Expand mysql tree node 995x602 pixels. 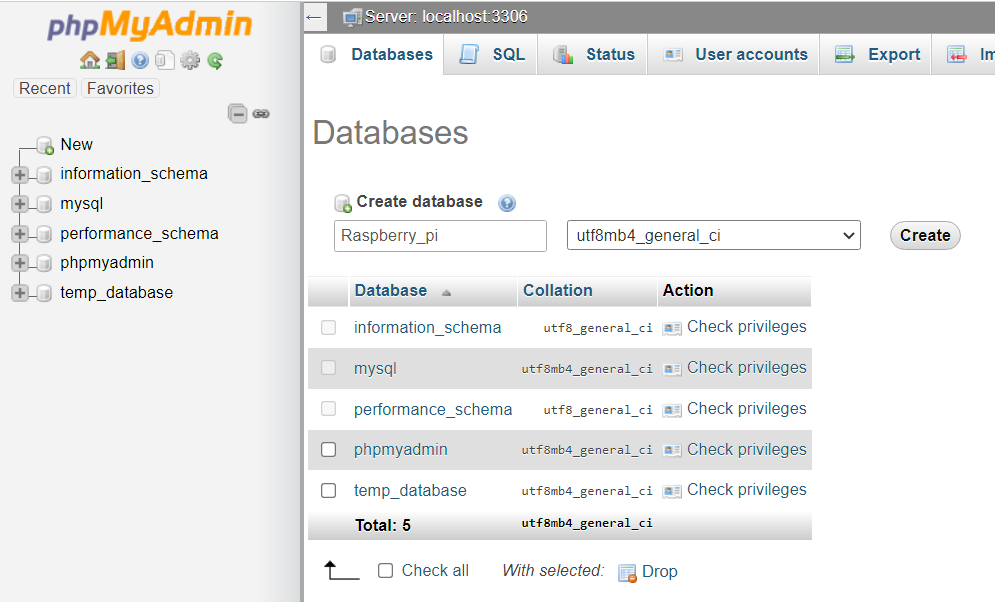coord(20,204)
